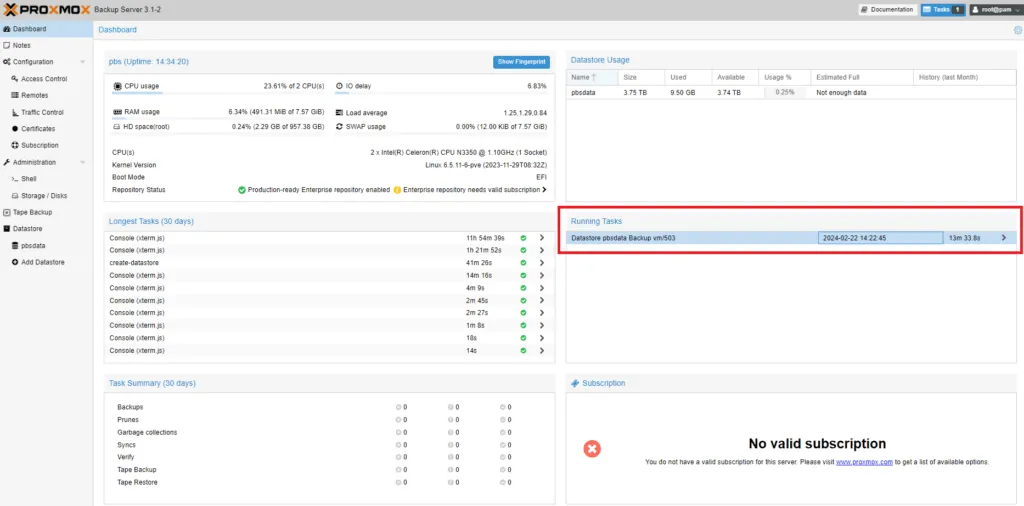Select Access Control in the sidebar
1024x506 pixels.
tap(44, 79)
